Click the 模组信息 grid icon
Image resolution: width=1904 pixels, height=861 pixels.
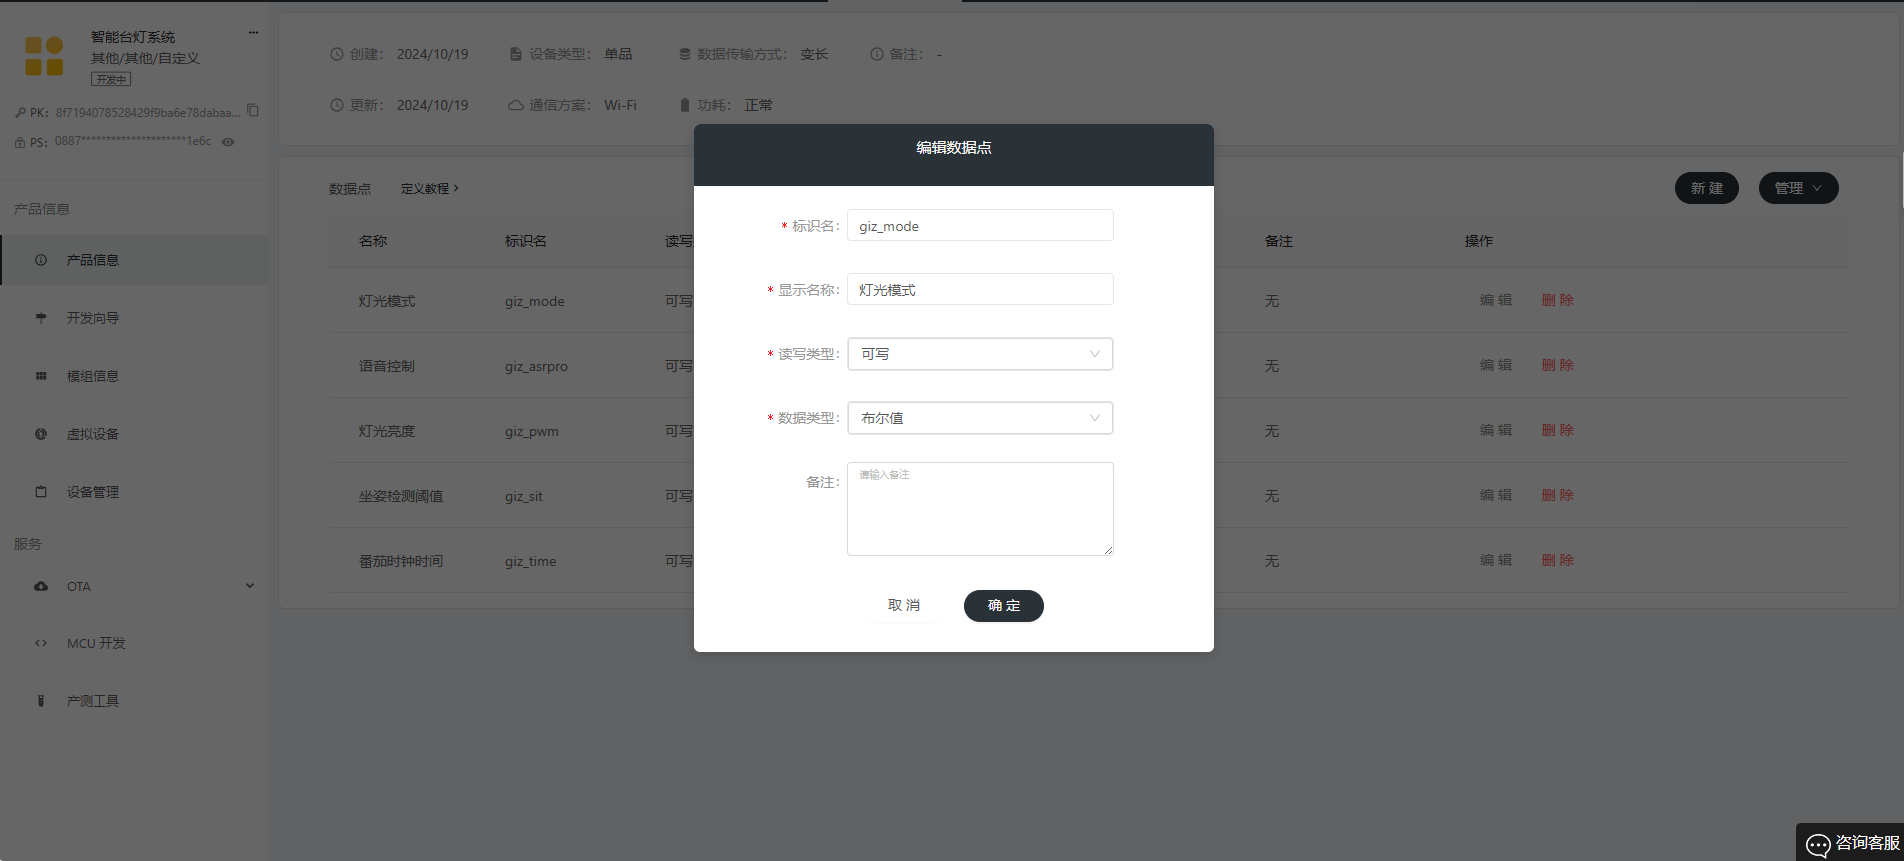[41, 376]
